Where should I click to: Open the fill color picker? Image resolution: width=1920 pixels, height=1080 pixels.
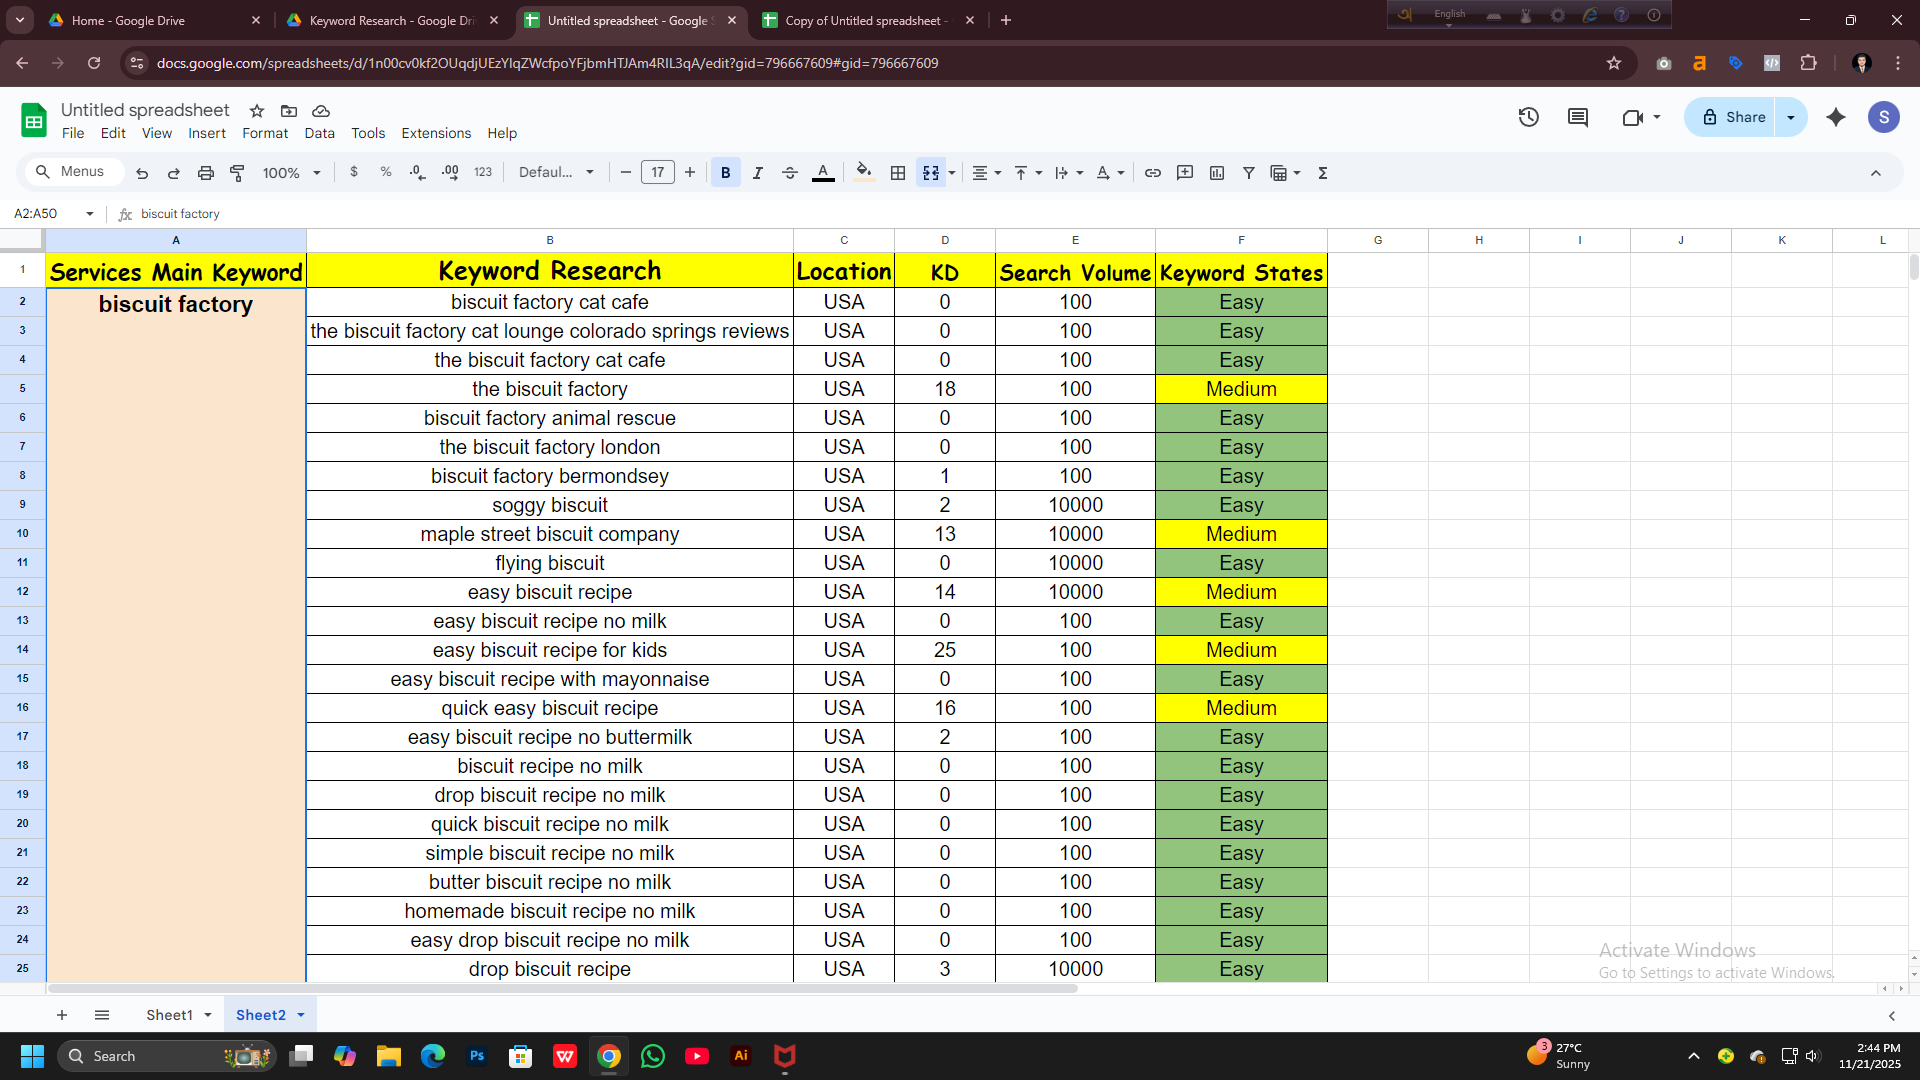pos(863,173)
